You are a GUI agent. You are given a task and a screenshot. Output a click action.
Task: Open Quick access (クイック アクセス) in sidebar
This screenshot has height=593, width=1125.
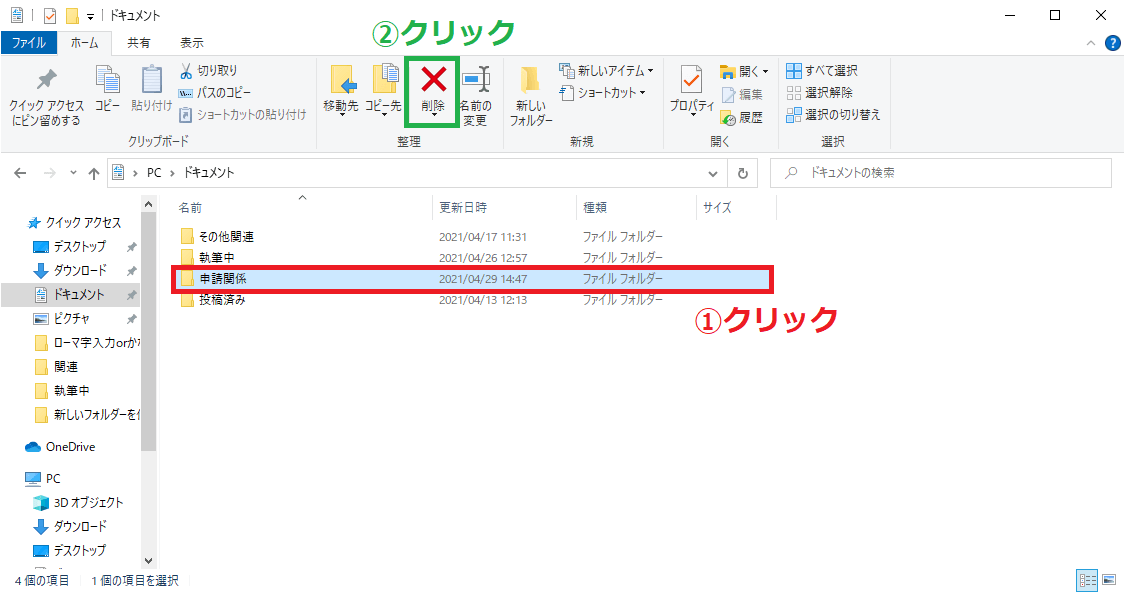click(x=75, y=223)
